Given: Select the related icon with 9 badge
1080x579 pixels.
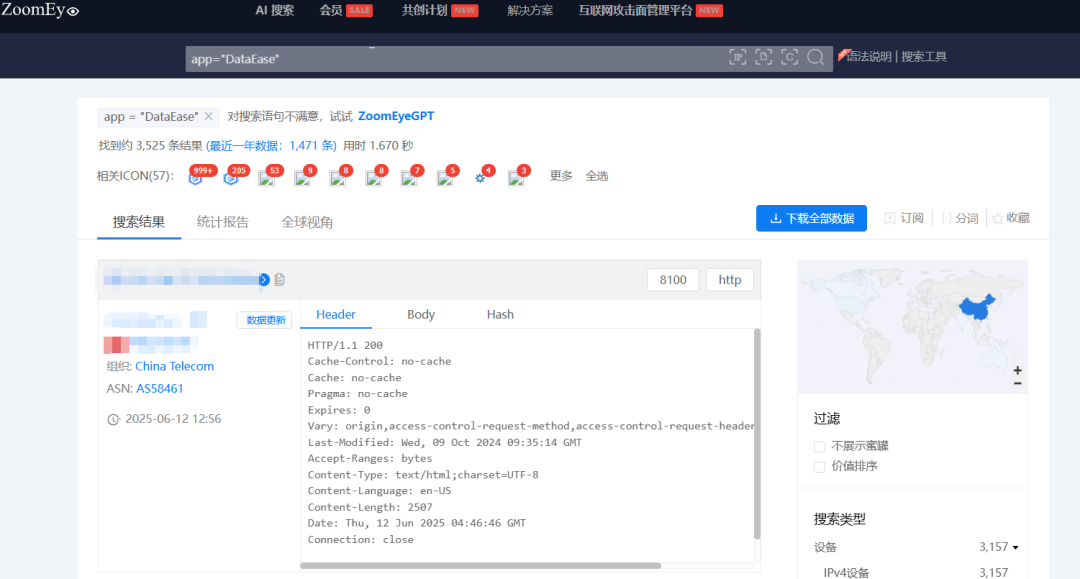Looking at the screenshot, I should click(302, 178).
